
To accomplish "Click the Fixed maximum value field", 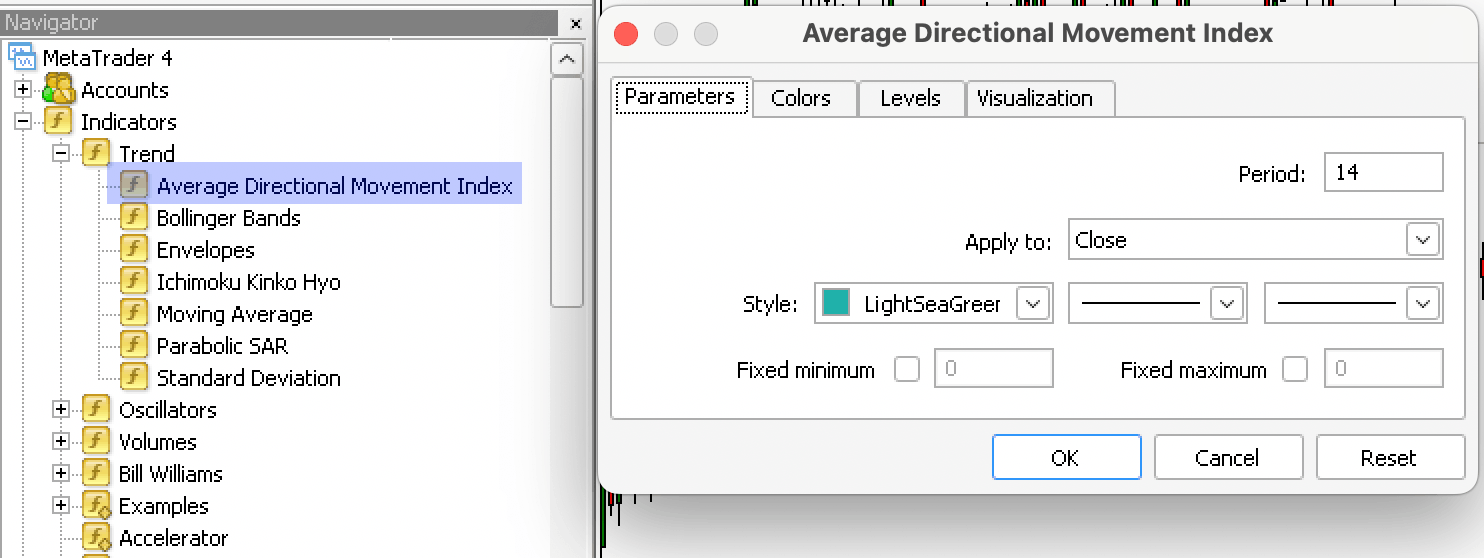I will [1383, 368].
